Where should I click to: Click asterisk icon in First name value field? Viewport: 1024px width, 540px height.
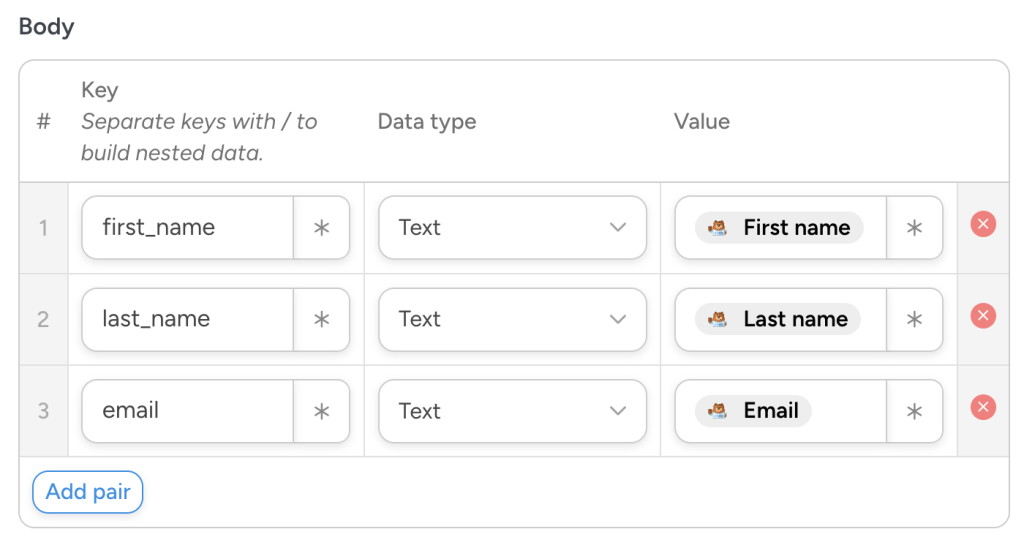pyautogui.click(x=914, y=228)
